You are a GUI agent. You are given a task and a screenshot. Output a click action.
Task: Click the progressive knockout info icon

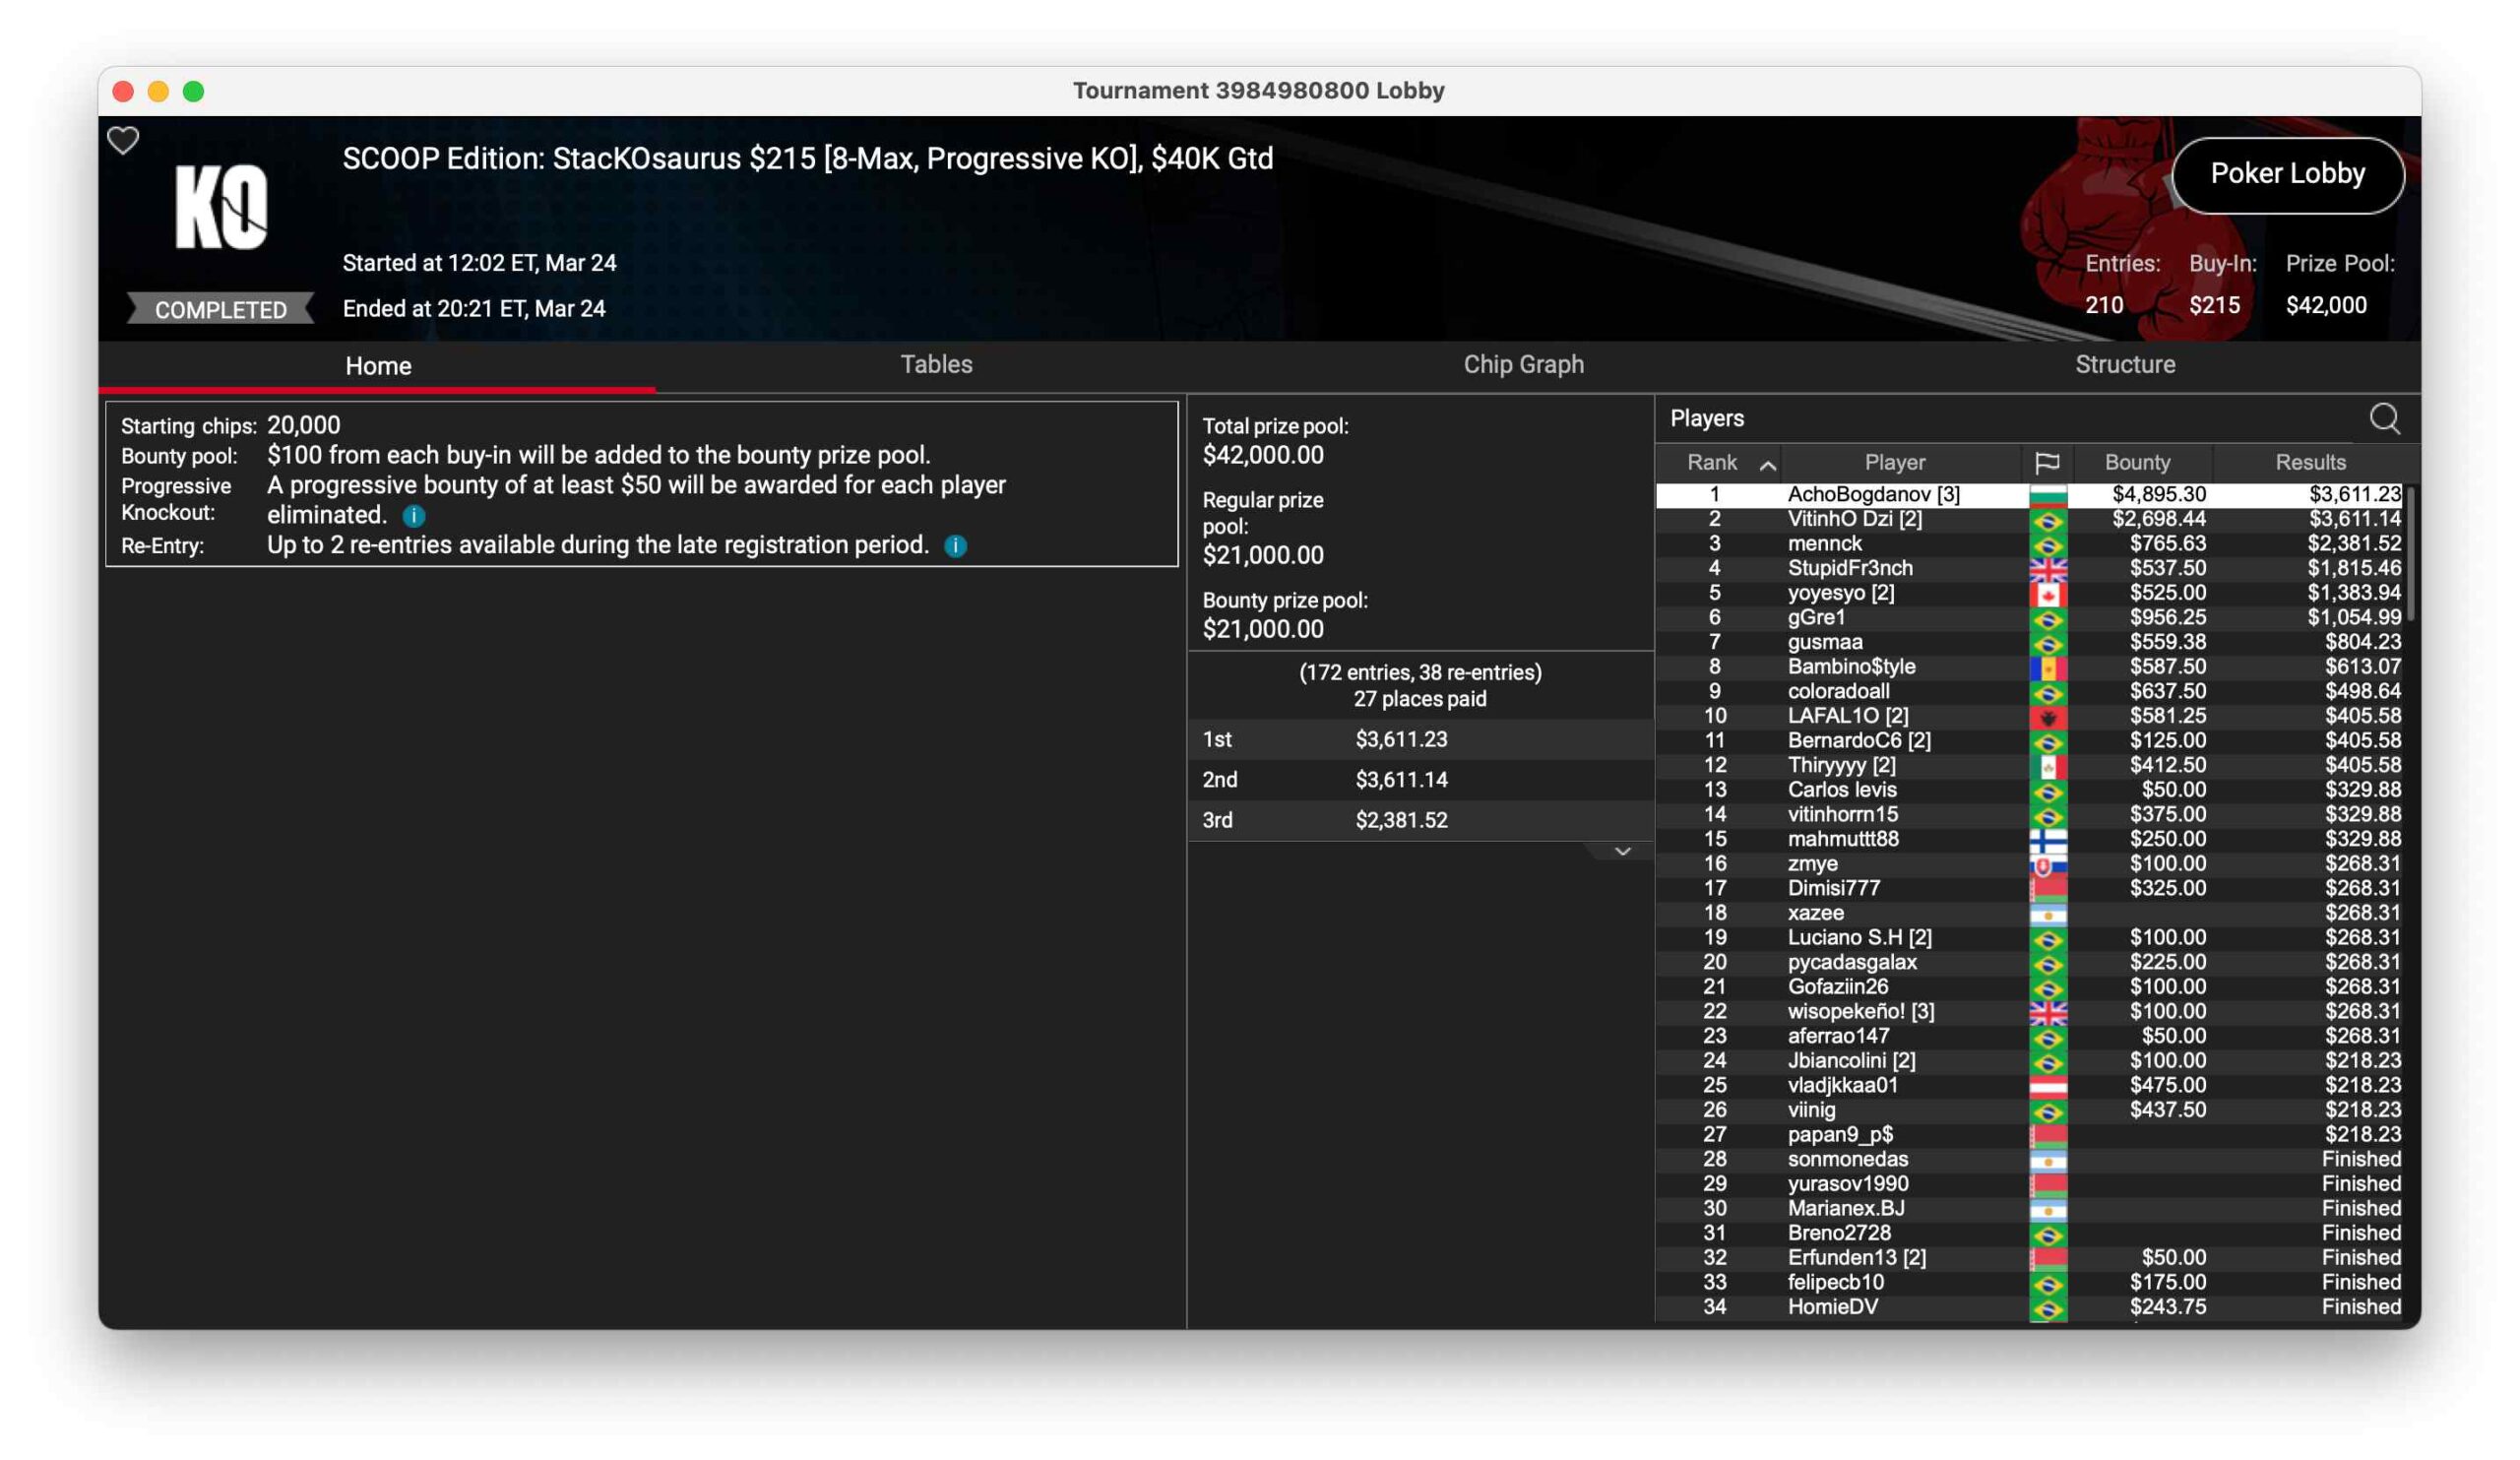pyautogui.click(x=414, y=516)
